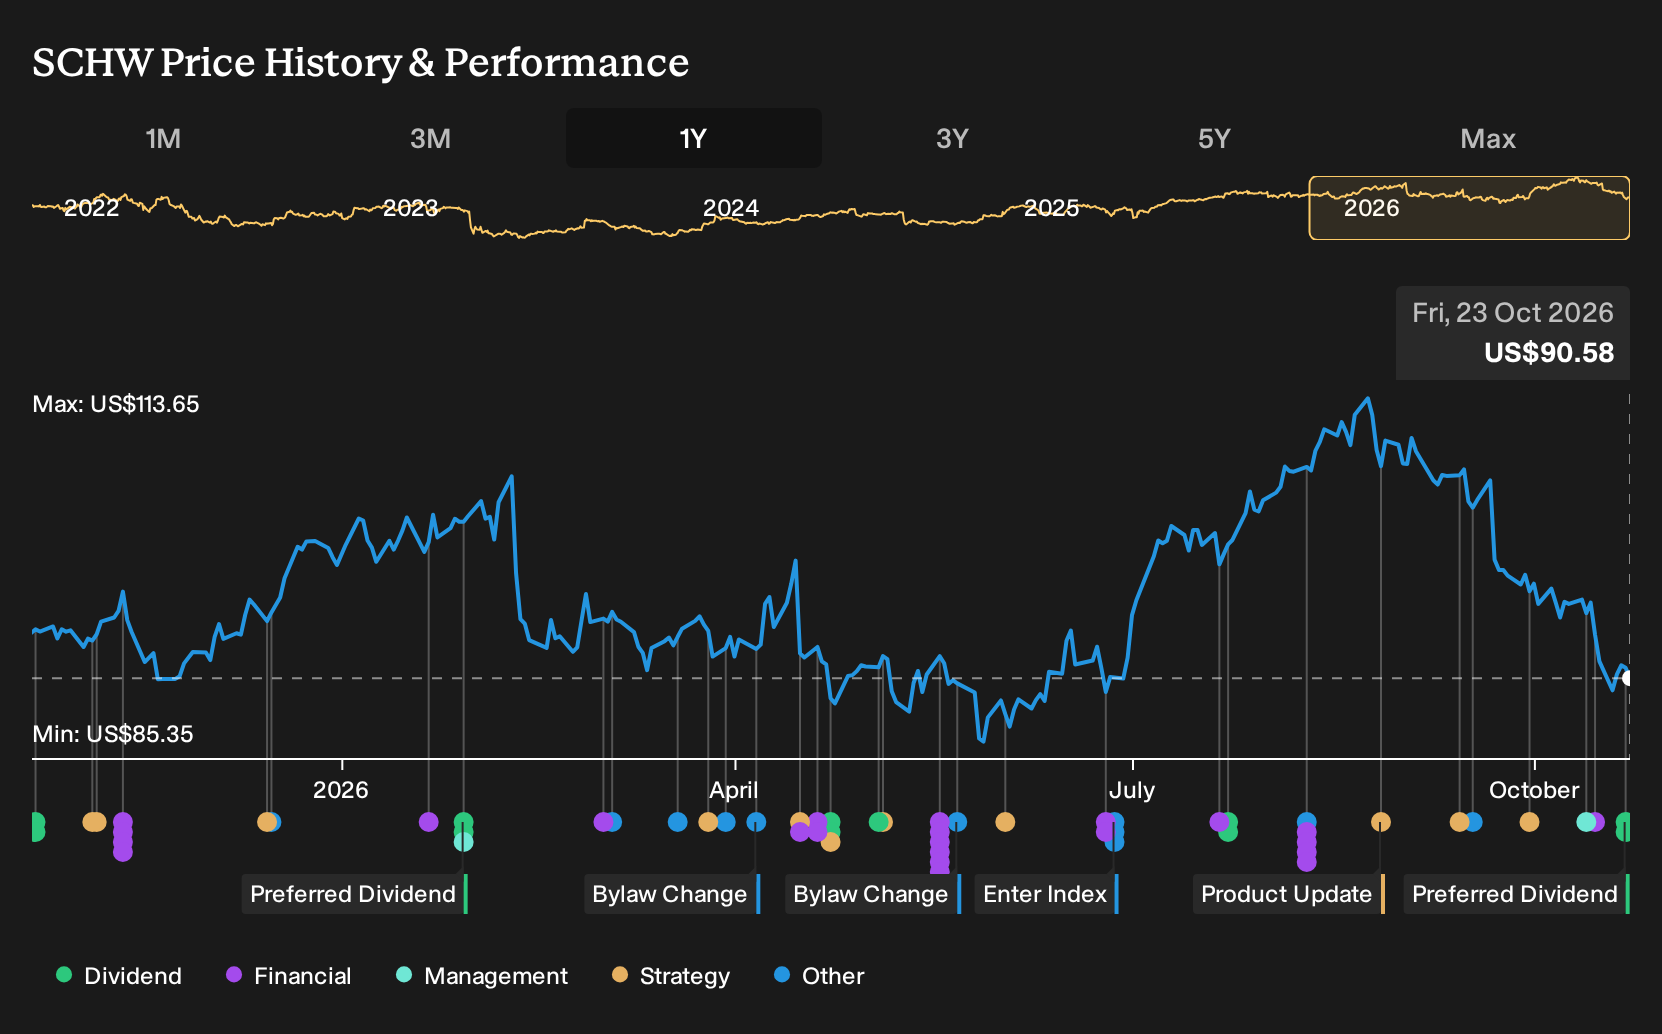The image size is (1662, 1034).
Task: Click orange Strategy dot directly below October label
Action: (1529, 822)
